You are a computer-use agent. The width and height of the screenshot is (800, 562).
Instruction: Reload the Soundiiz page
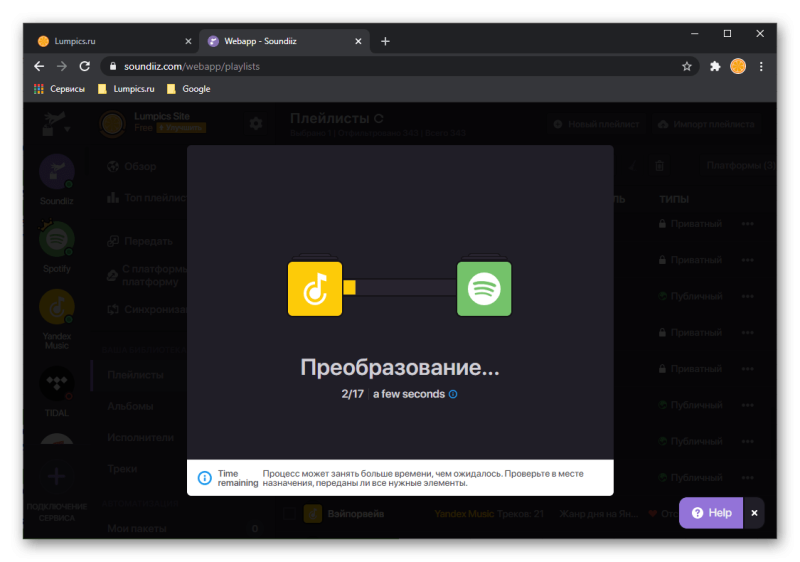(x=85, y=66)
